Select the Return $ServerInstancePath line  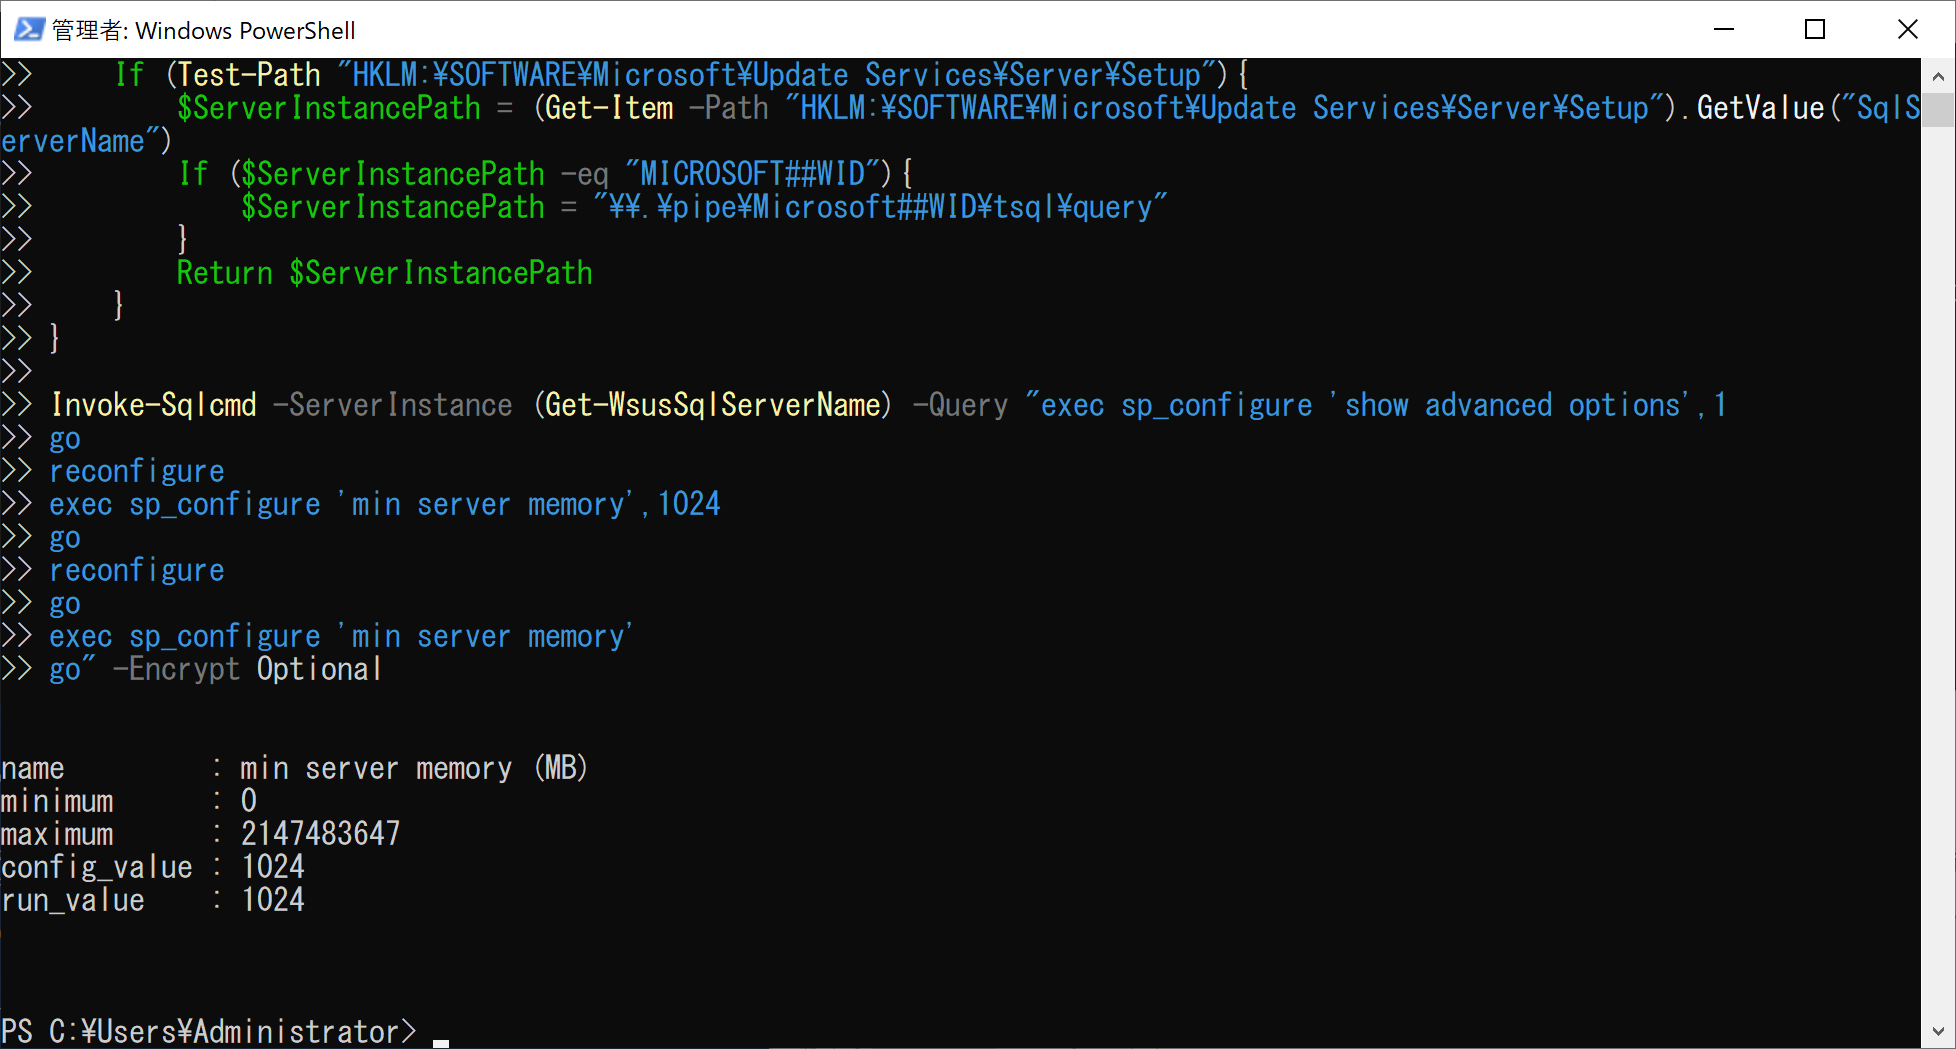[385, 272]
